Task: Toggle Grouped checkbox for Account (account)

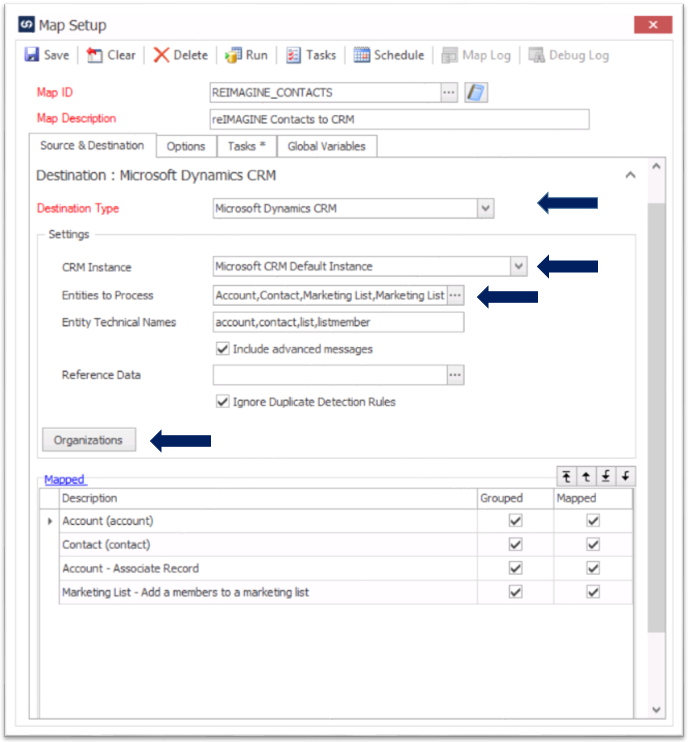Action: pyautogui.click(x=515, y=521)
